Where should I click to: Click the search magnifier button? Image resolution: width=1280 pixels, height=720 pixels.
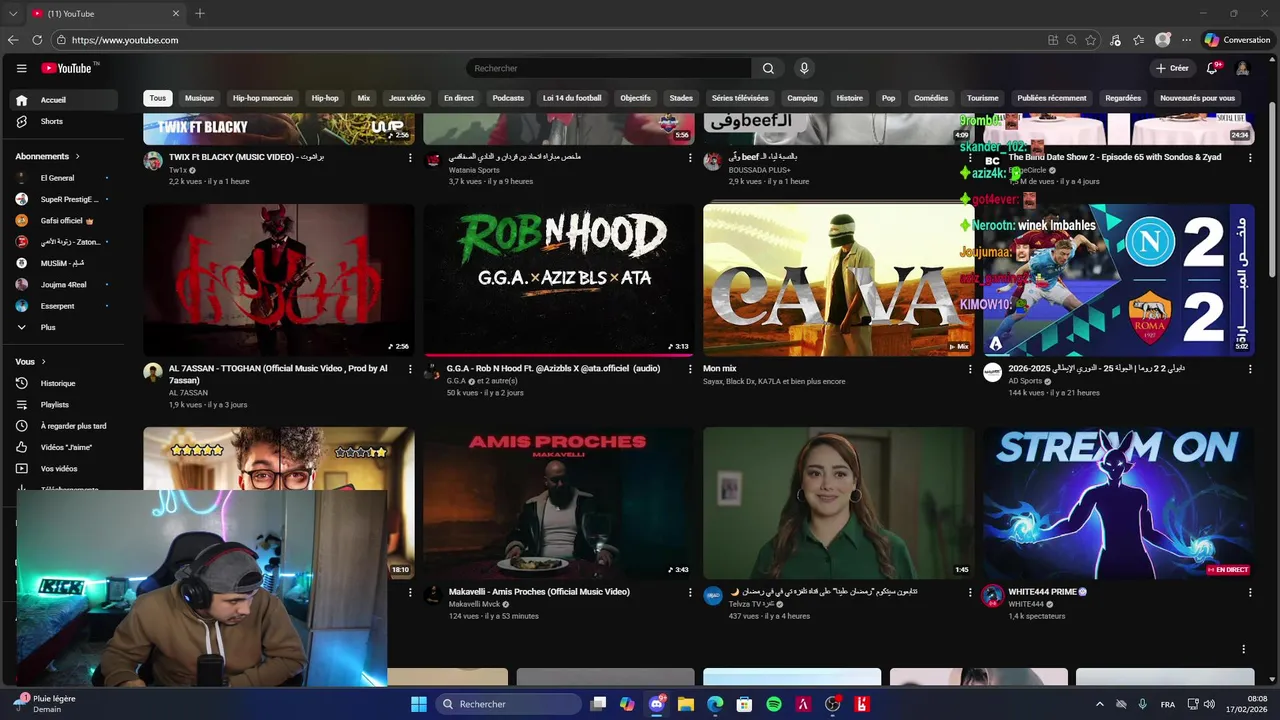coord(768,68)
